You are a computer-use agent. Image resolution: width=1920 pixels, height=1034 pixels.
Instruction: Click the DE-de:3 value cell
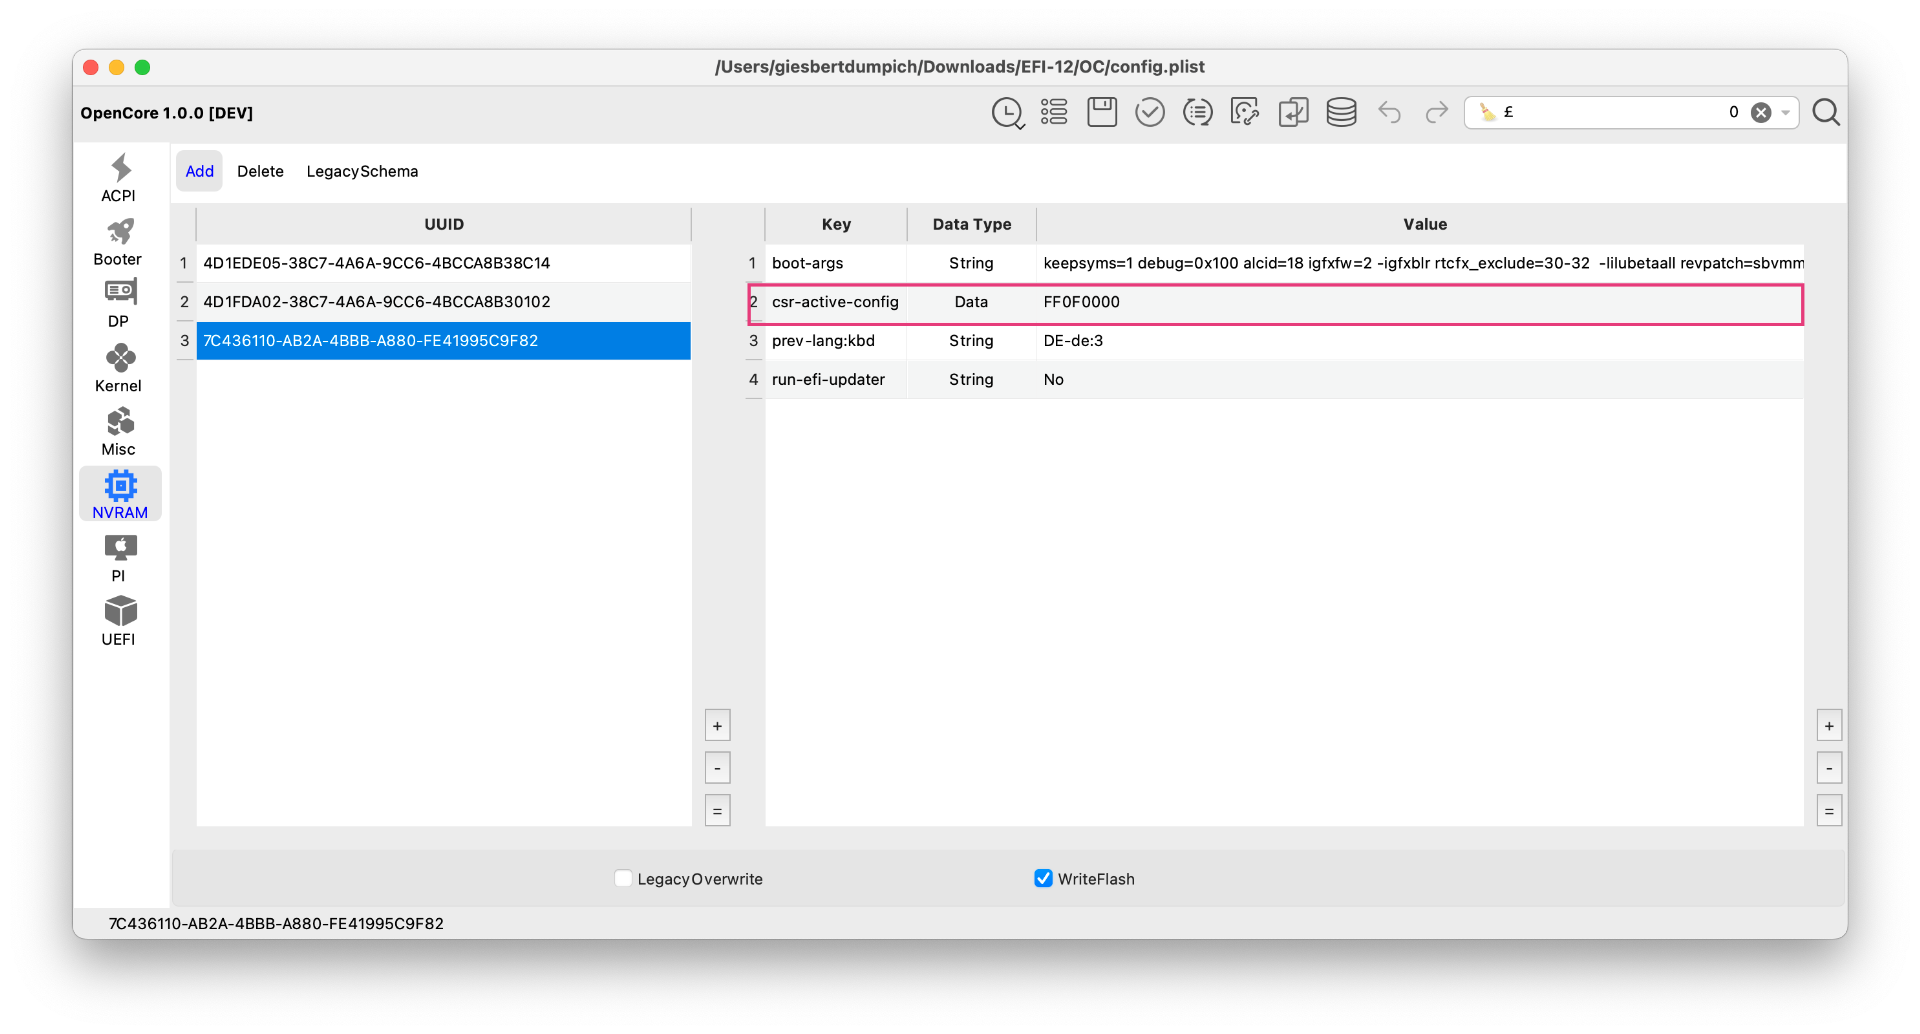(x=1421, y=341)
